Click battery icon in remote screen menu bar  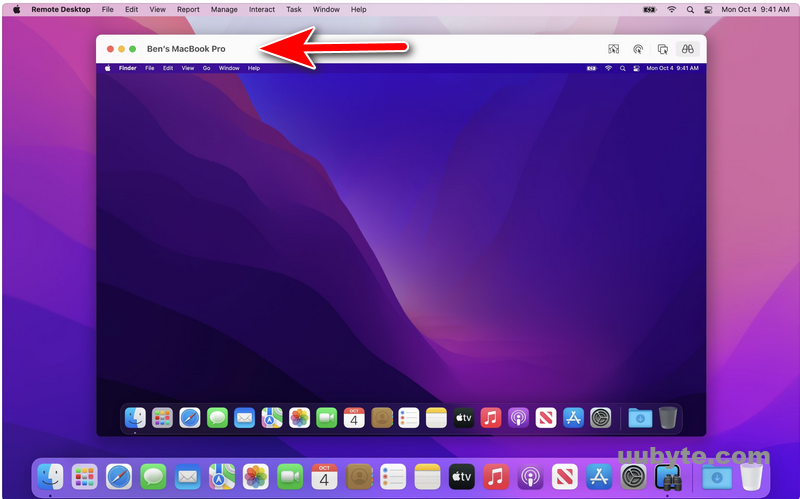pyautogui.click(x=591, y=68)
